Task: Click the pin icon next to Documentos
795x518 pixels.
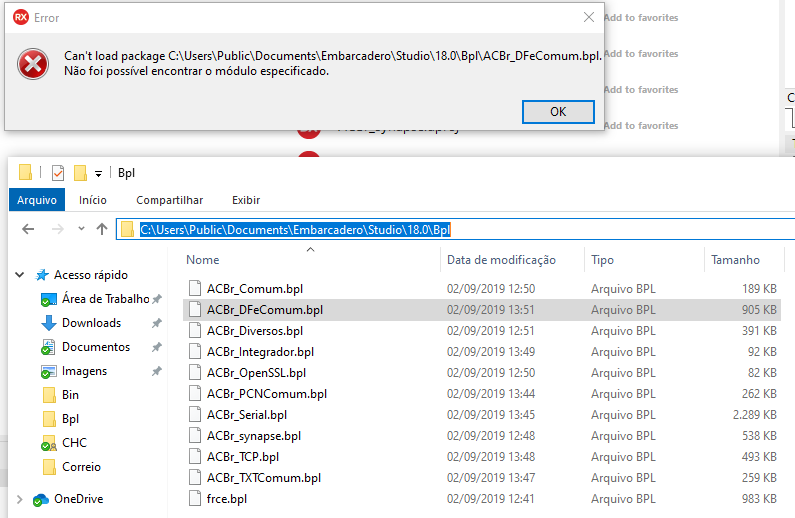Action: coord(157,347)
